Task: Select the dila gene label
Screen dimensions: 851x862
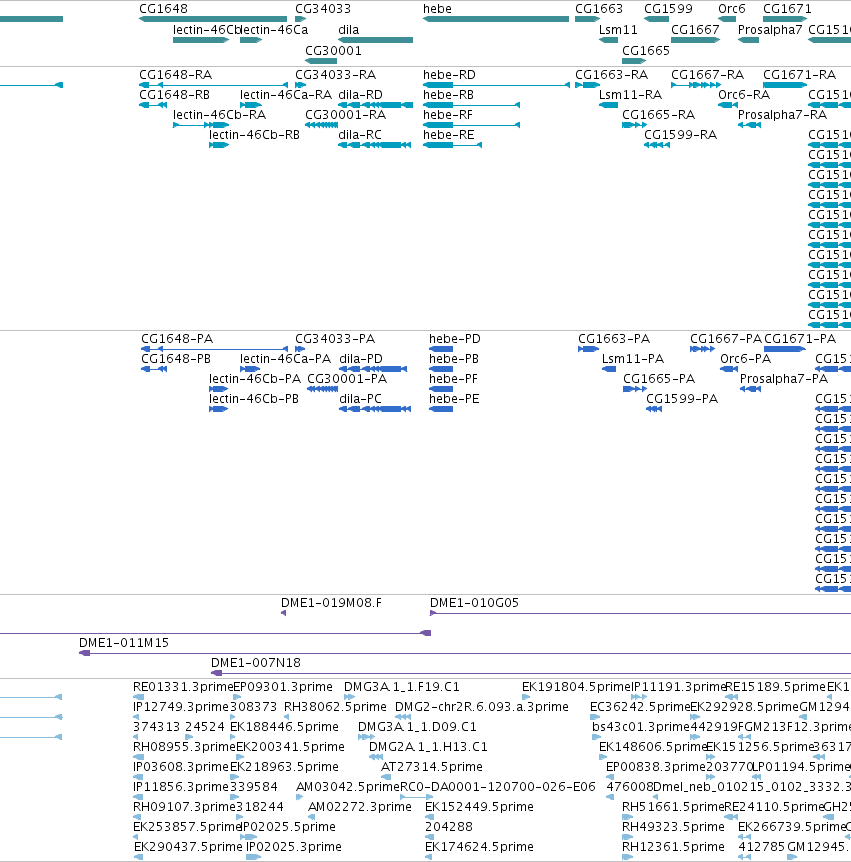Action: click(x=349, y=30)
